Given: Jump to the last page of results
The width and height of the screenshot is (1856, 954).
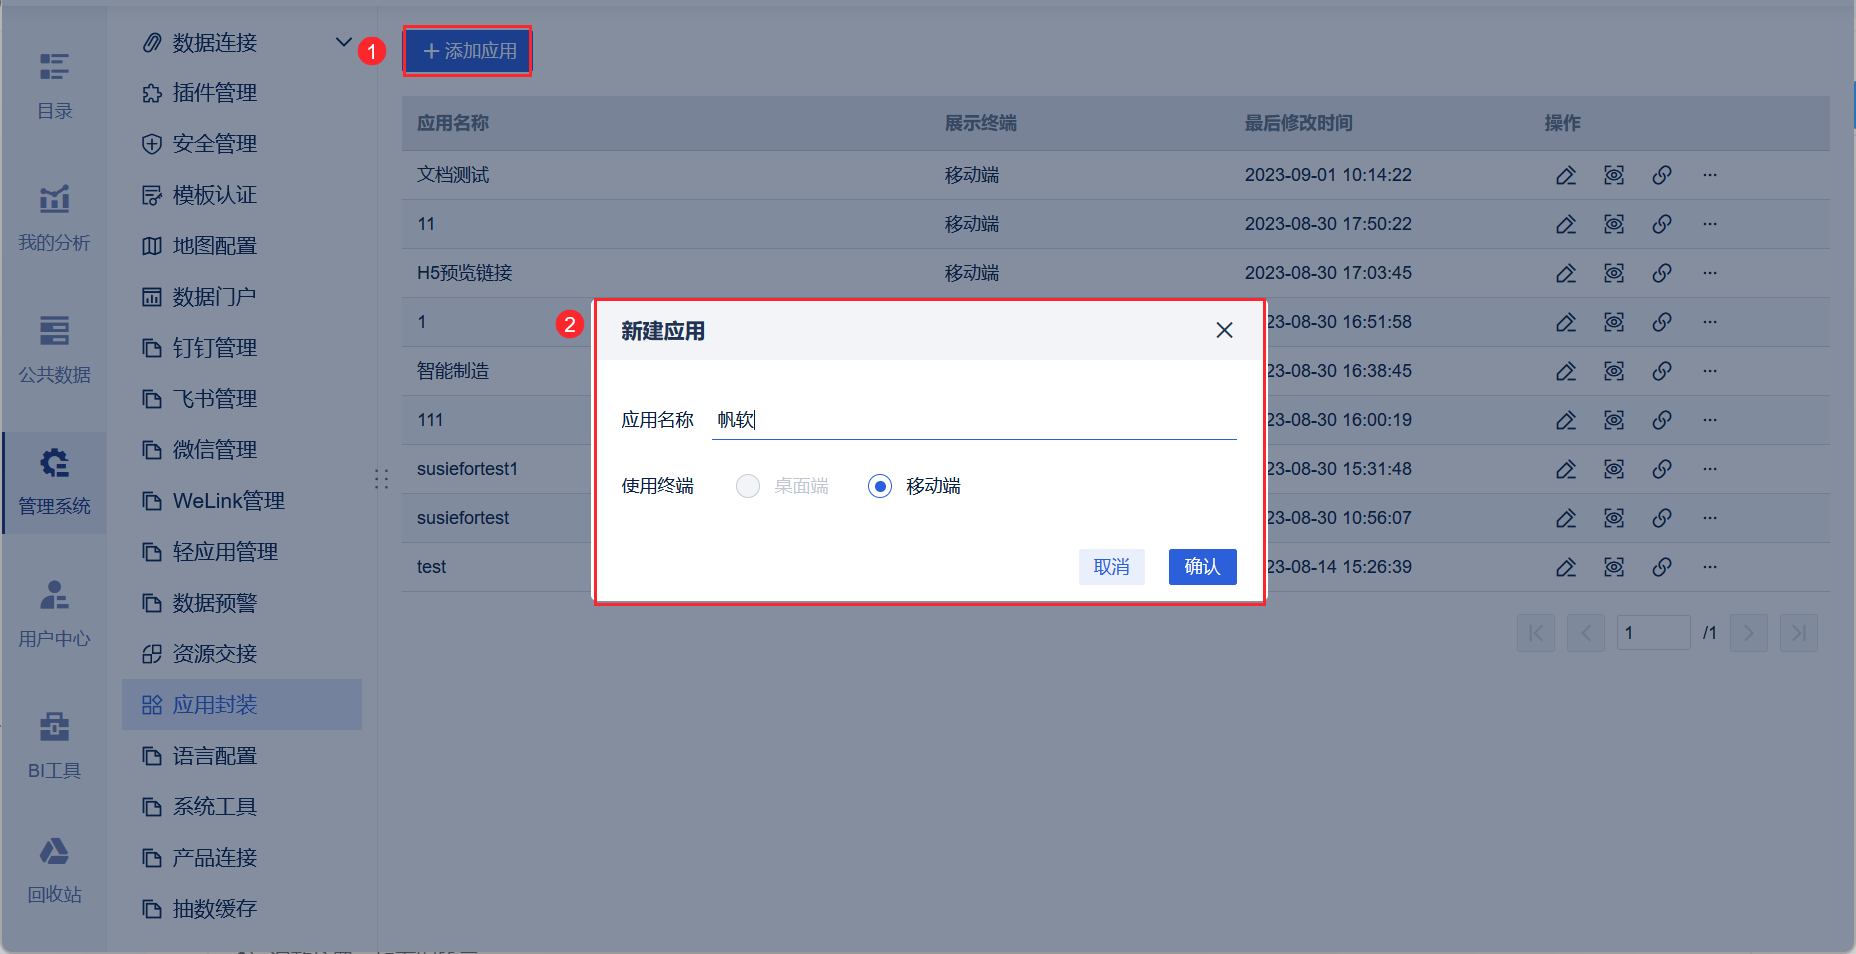Looking at the screenshot, I should tap(1799, 633).
